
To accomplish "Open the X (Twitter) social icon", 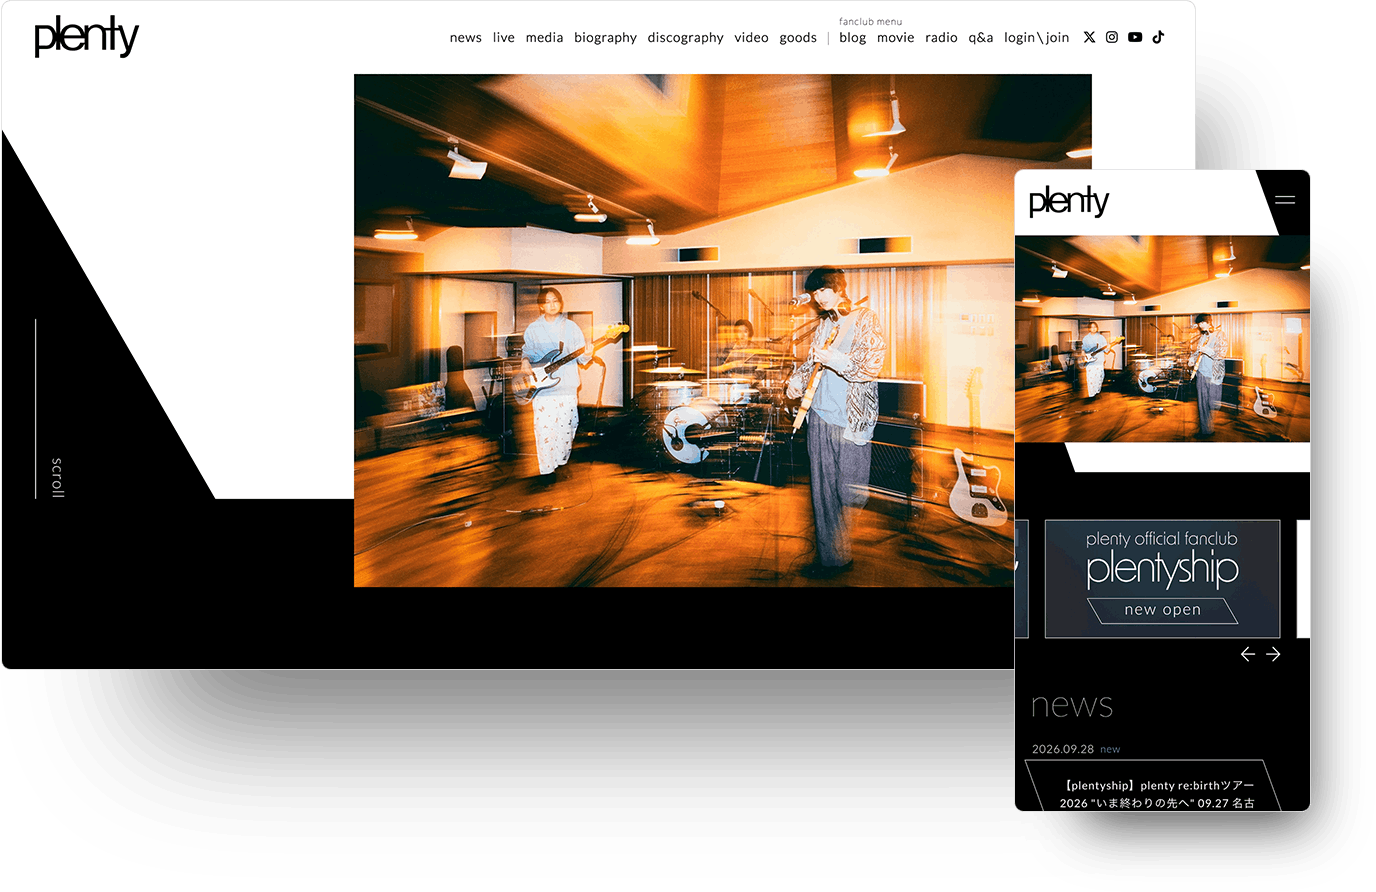I will tap(1089, 37).
